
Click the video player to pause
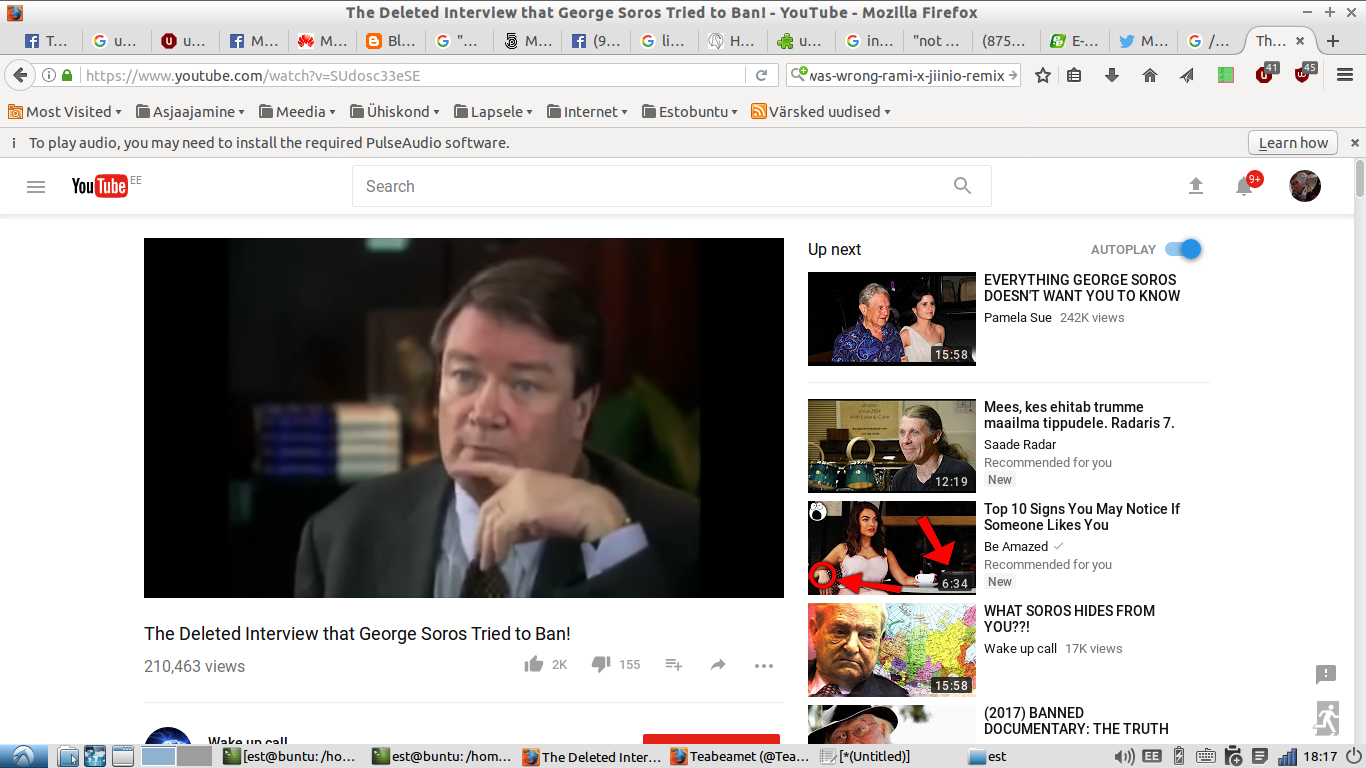(464, 418)
